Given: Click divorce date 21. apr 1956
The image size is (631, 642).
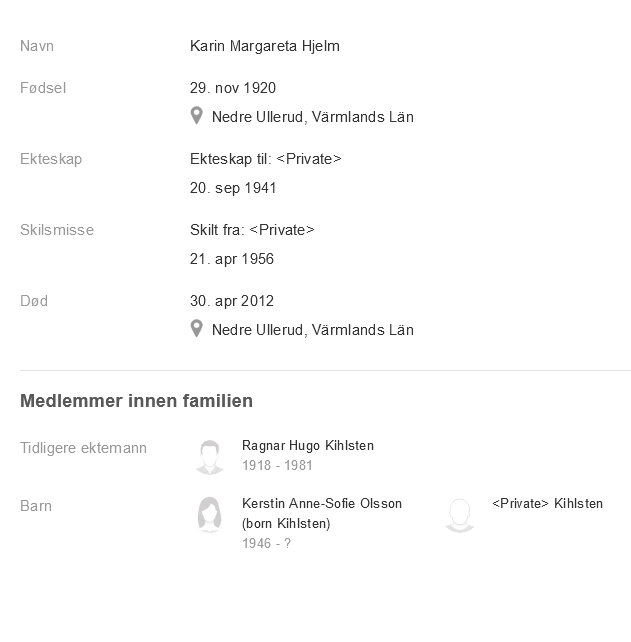Looking at the screenshot, I should click(x=232, y=259).
